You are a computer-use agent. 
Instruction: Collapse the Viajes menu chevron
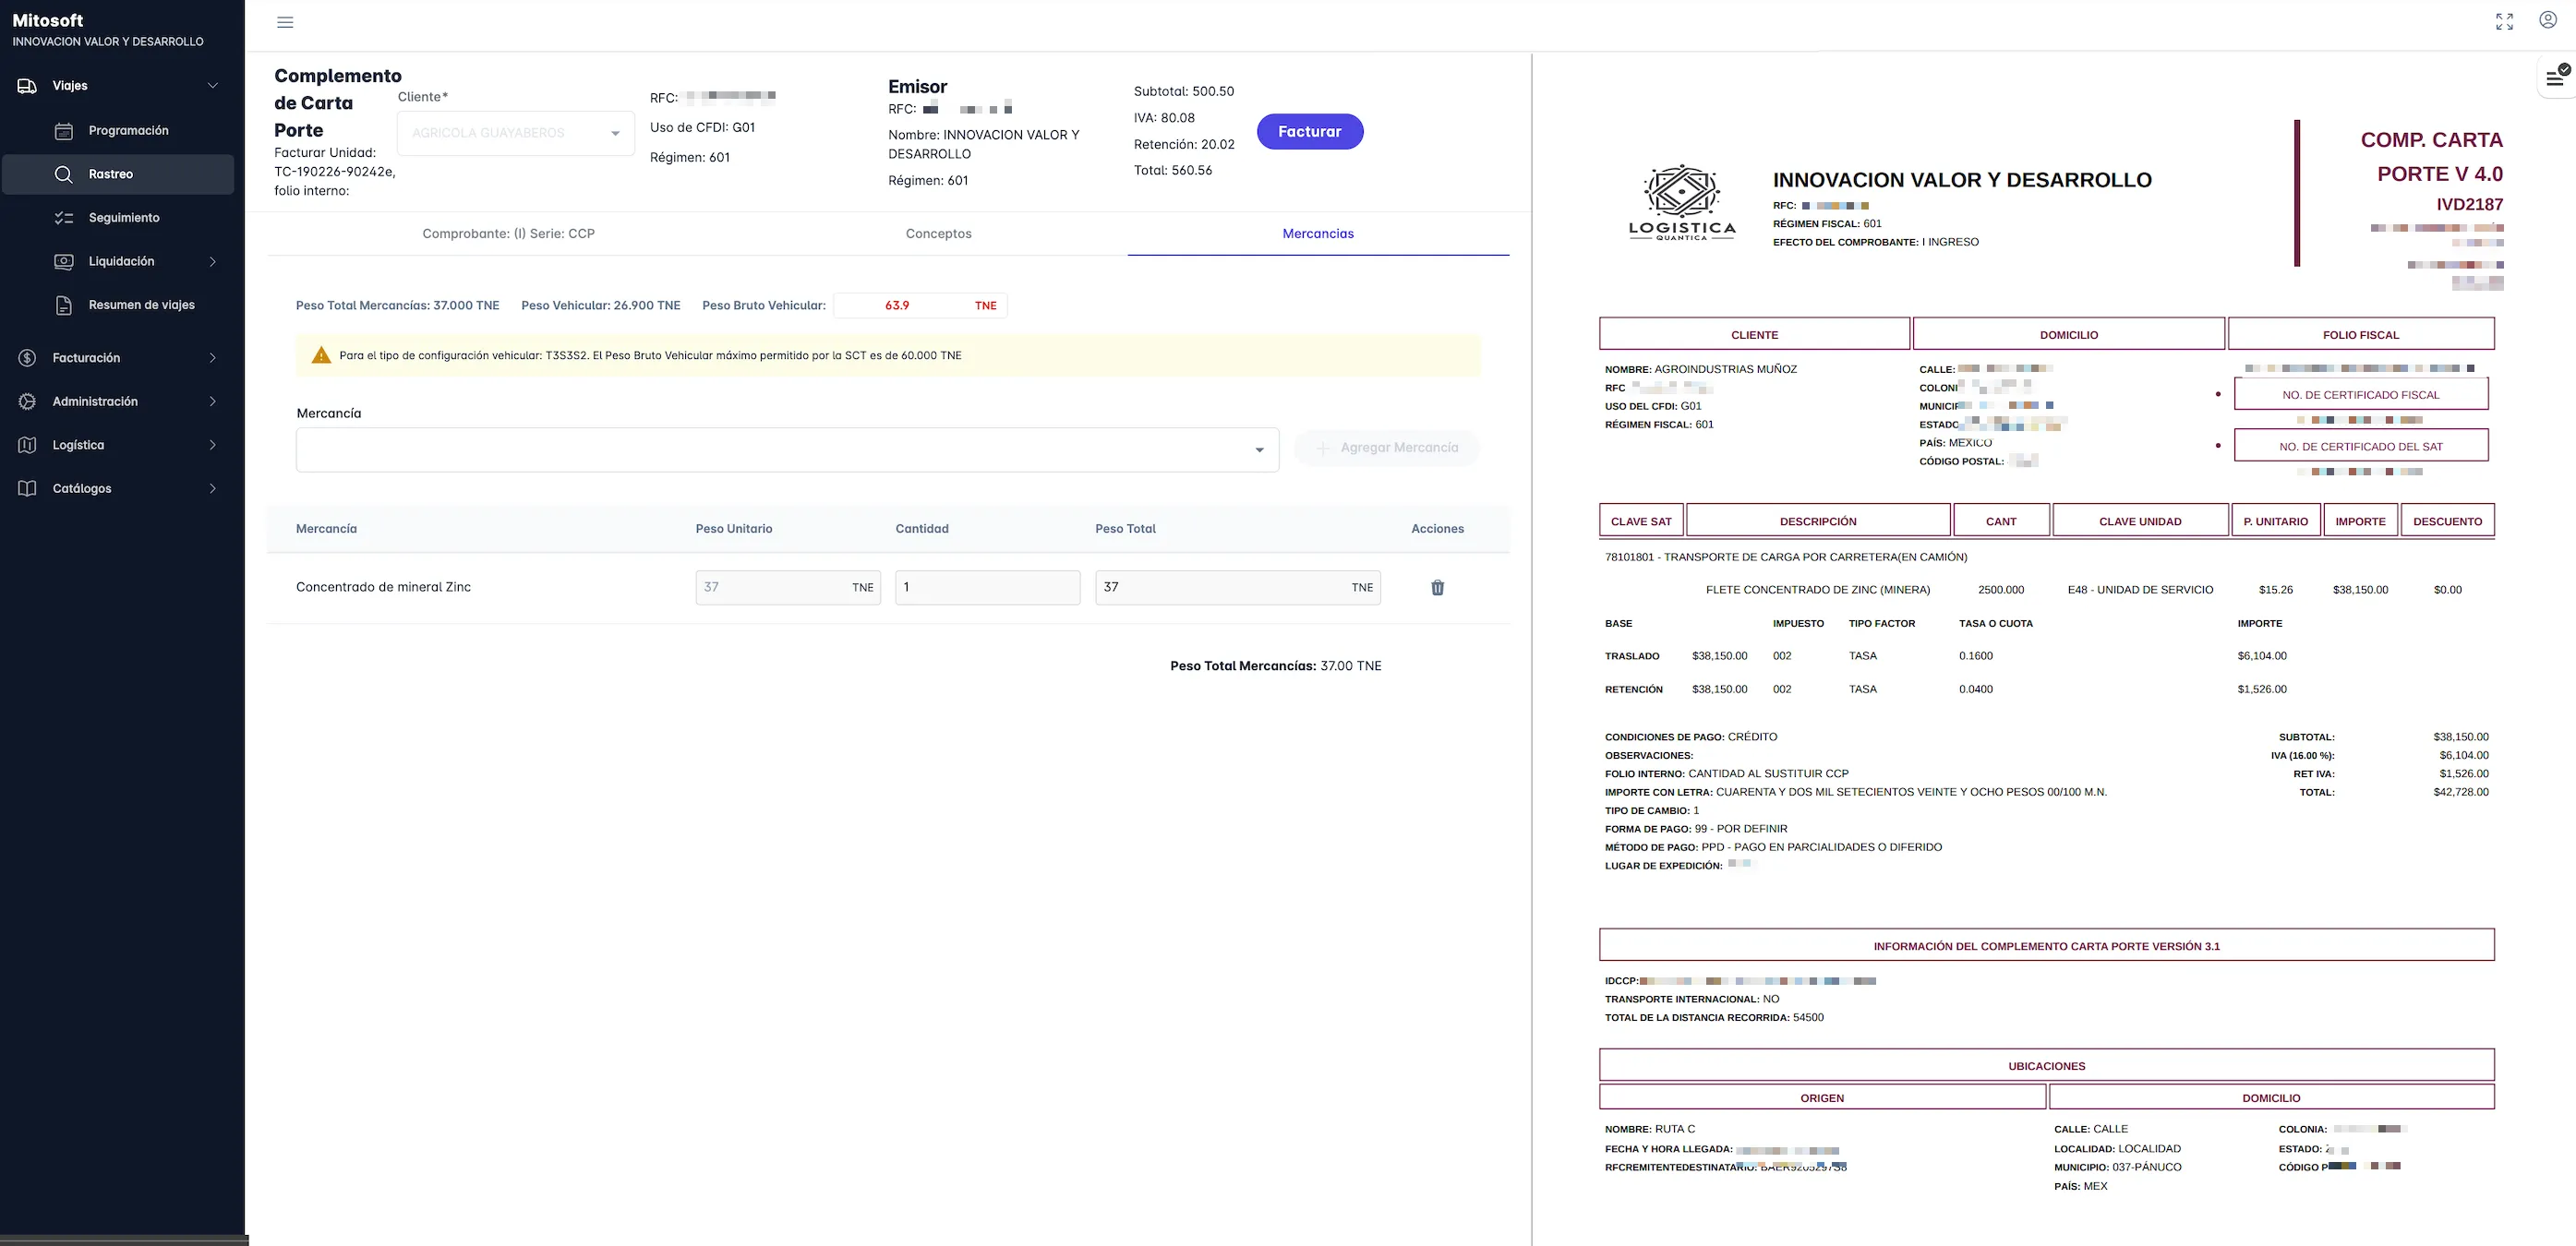213,86
